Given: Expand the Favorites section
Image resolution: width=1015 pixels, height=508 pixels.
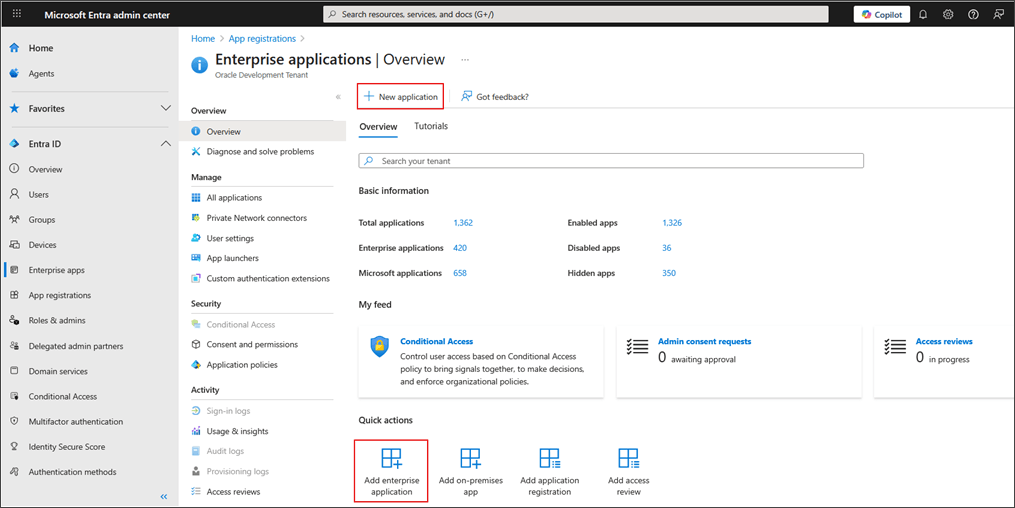Looking at the screenshot, I should click(x=166, y=108).
